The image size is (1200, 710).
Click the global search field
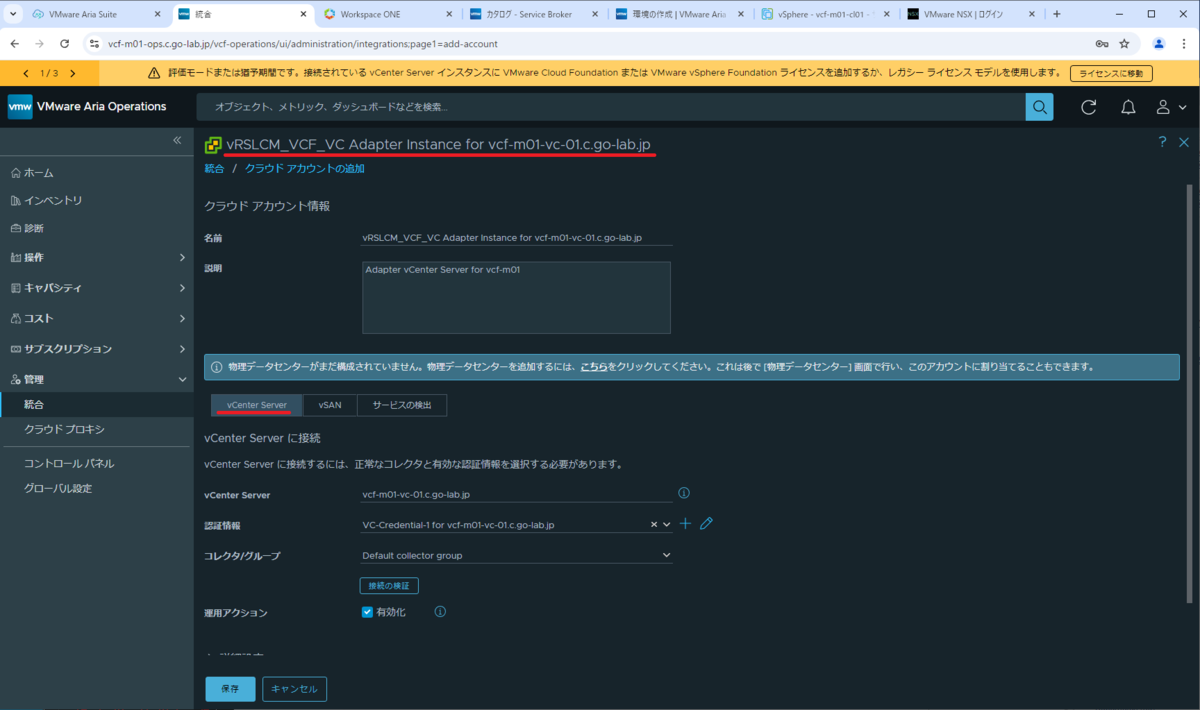tap(610, 107)
